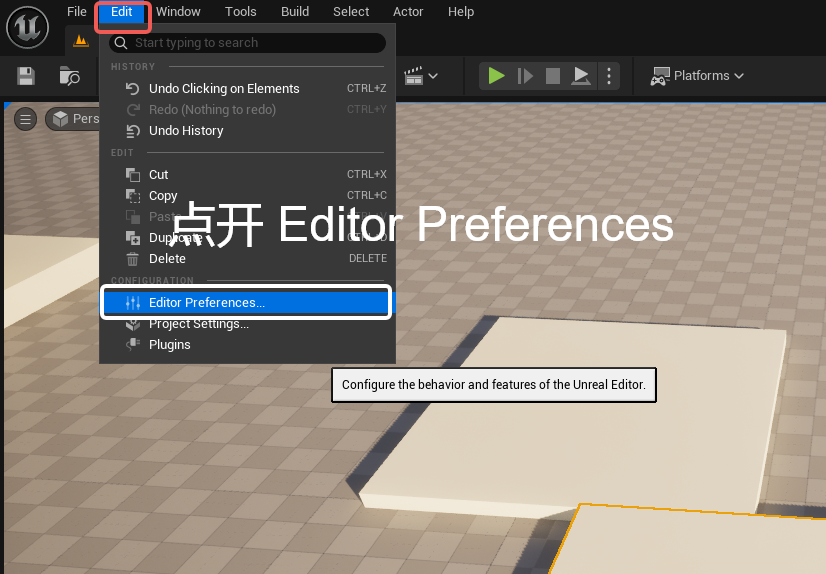Click the CTRL+Z shortcut text
This screenshot has width=826, height=574.
click(366, 88)
